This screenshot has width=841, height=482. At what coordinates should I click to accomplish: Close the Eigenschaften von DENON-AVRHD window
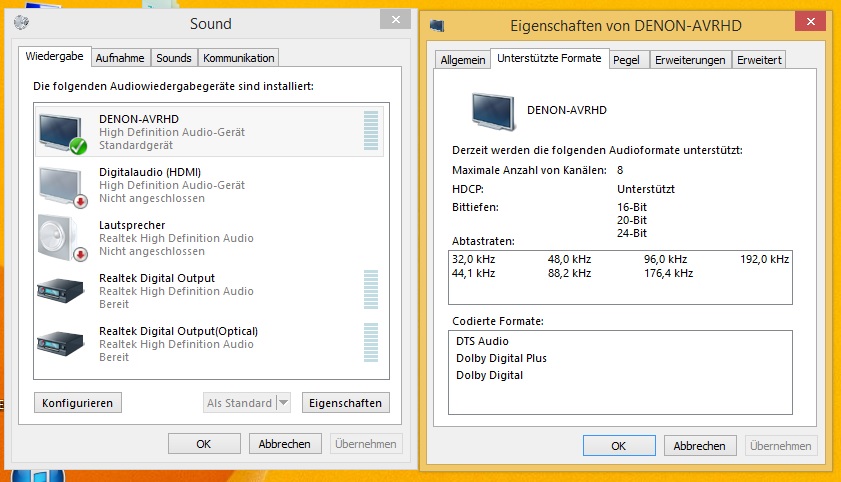point(810,21)
